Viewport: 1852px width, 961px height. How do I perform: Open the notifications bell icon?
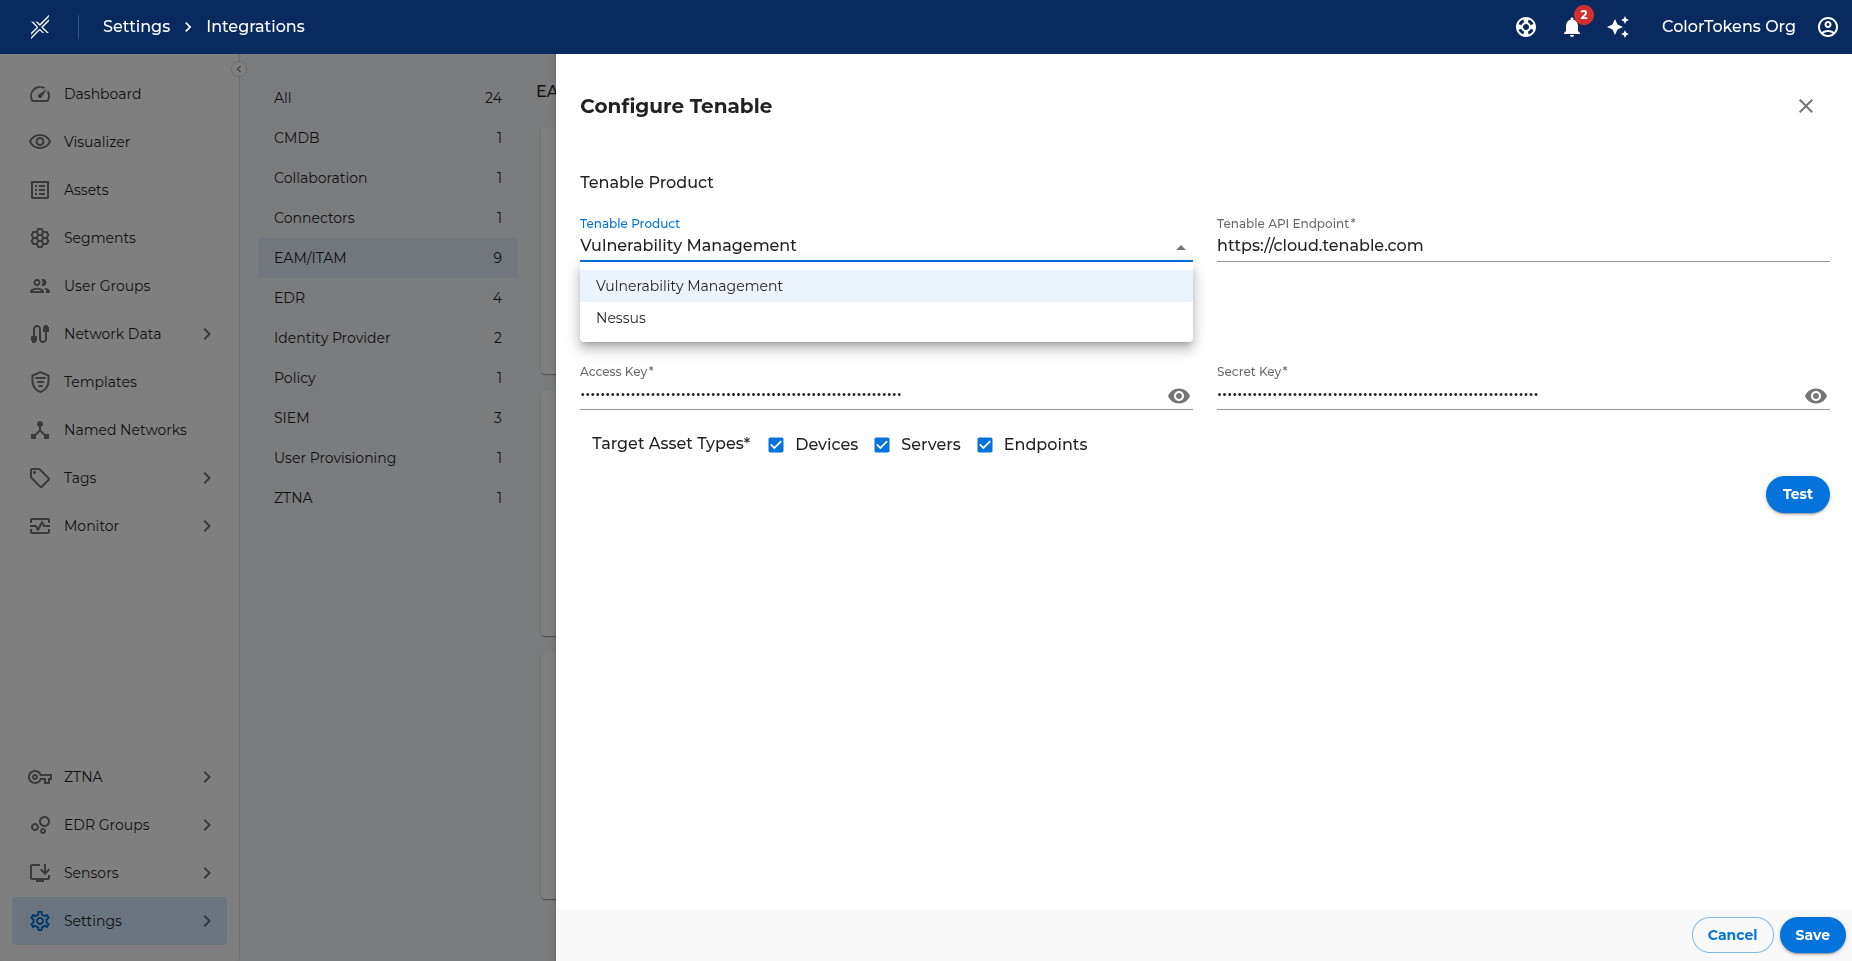pos(1571,27)
